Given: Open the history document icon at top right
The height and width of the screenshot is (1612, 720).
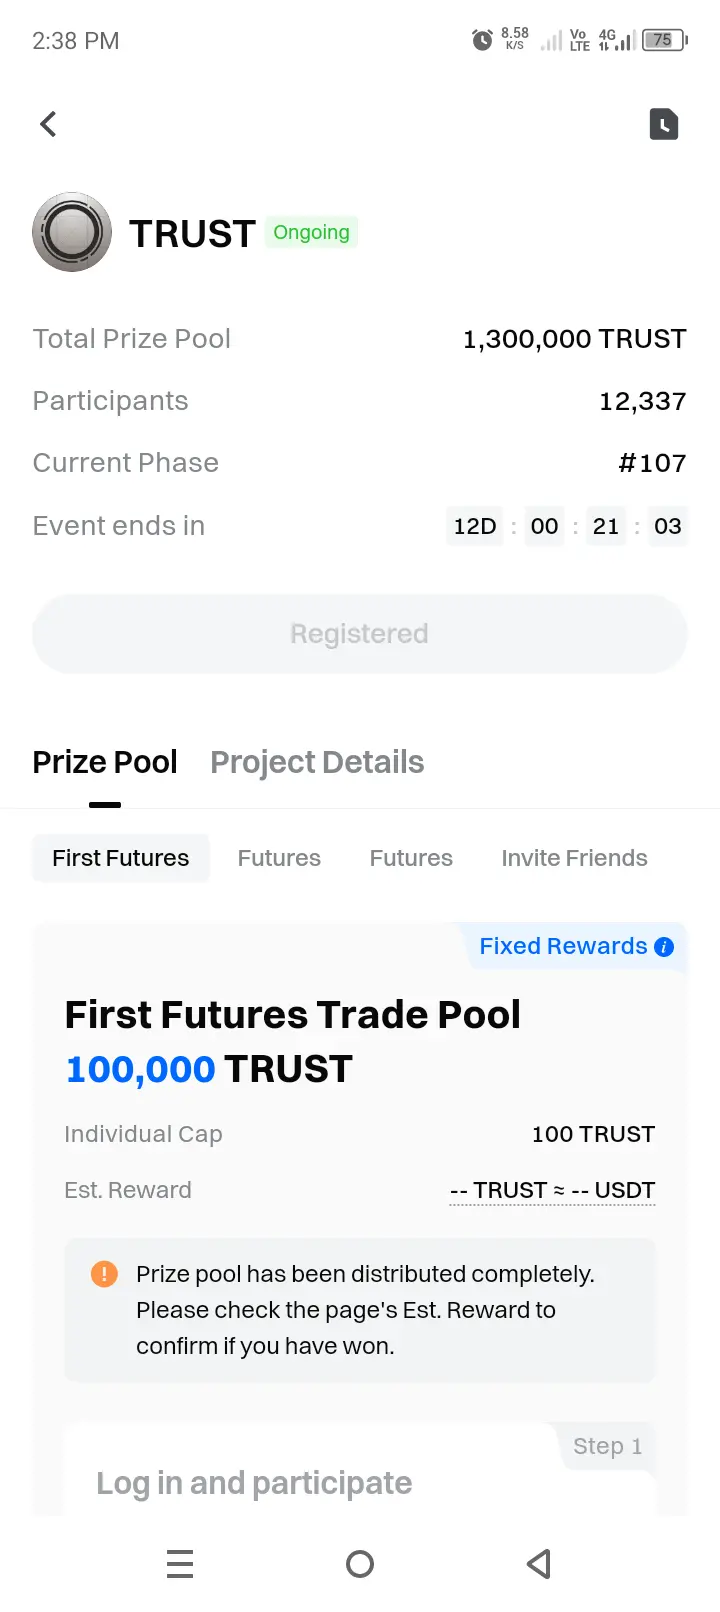Looking at the screenshot, I should click(x=664, y=124).
